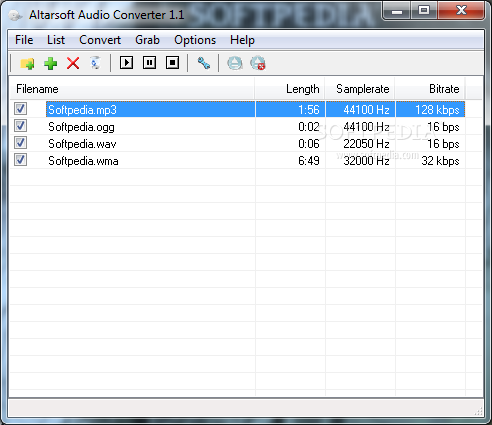This screenshot has width=492, height=425.
Task: Click the 22050 Hz samplerate cell
Action: pos(366,144)
